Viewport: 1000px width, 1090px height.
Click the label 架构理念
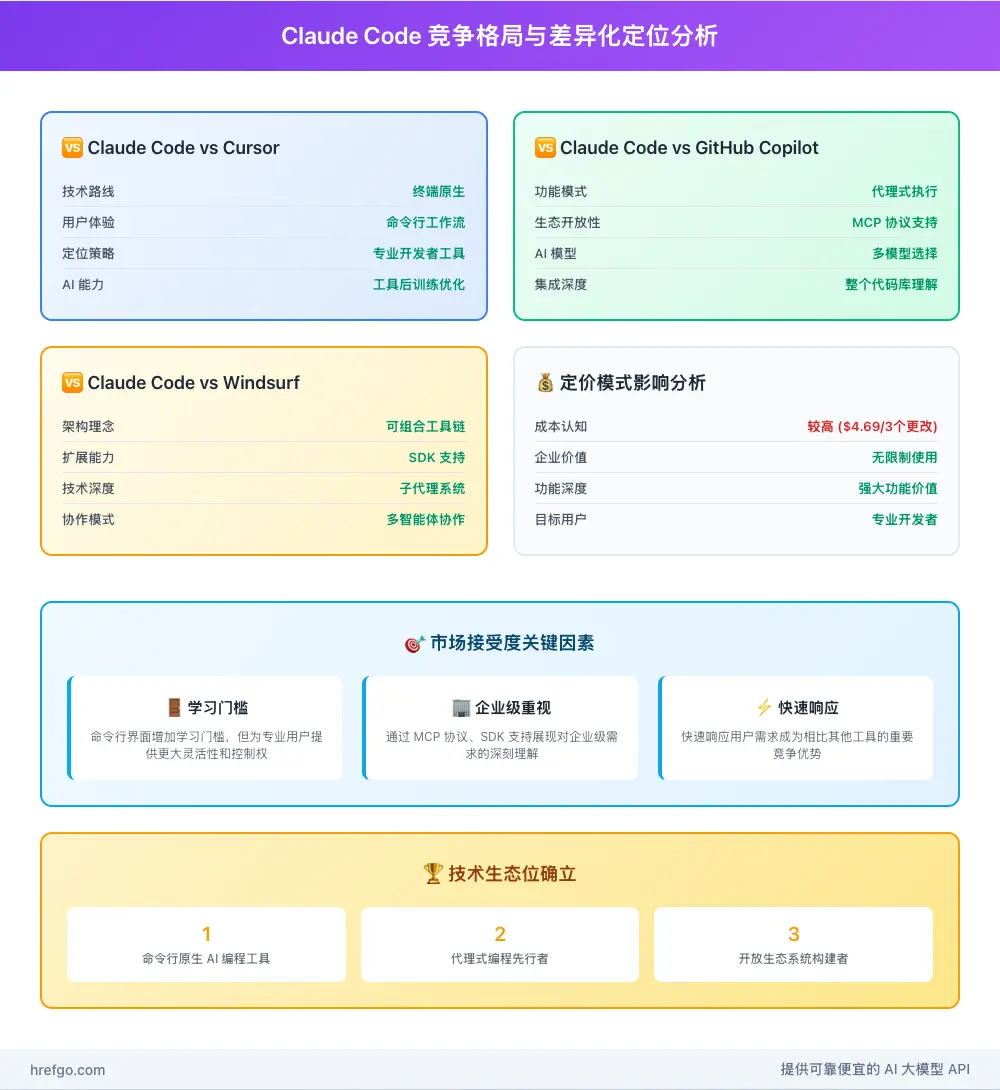(88, 426)
